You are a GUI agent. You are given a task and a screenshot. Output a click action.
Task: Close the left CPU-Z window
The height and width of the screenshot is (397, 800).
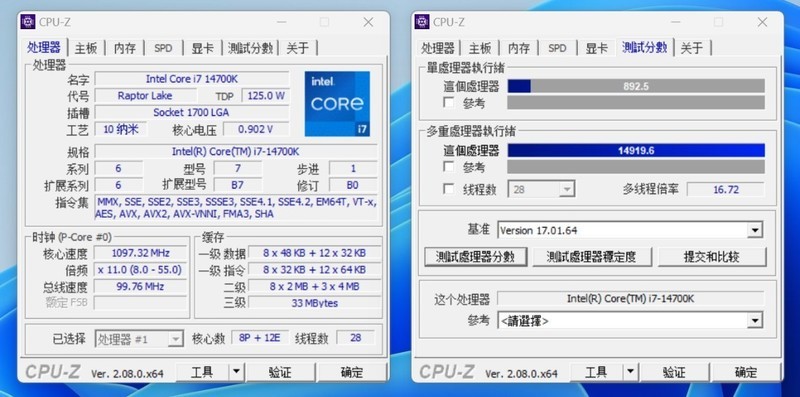368,22
